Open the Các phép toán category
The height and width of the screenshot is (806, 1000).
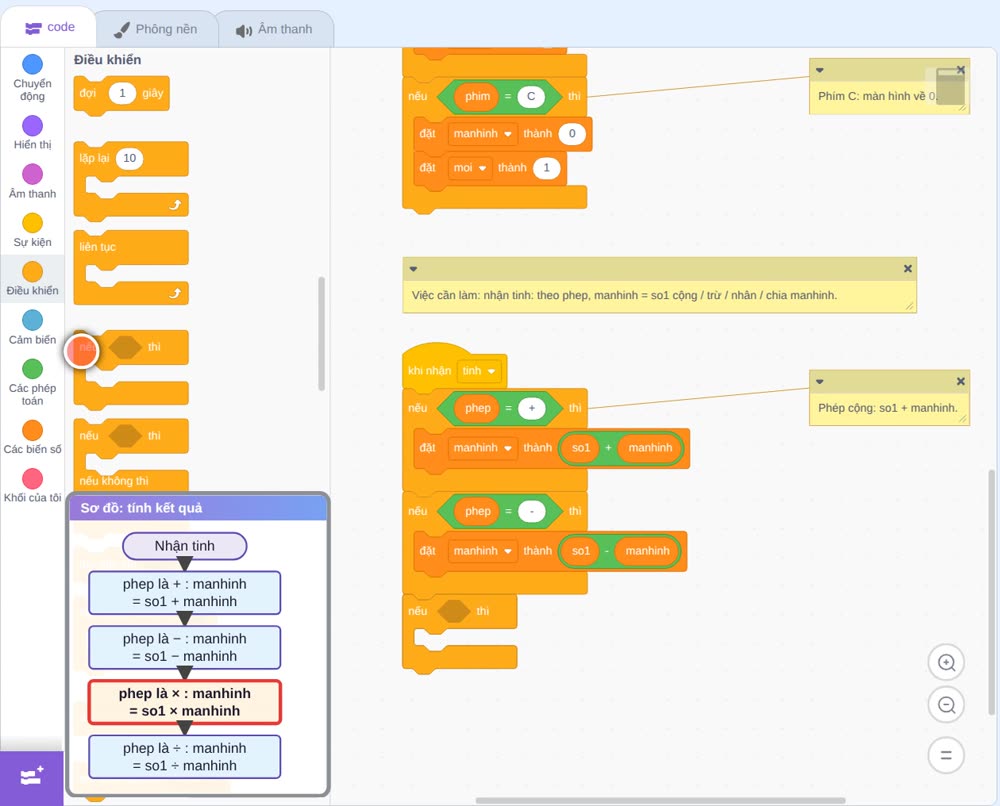tap(32, 383)
